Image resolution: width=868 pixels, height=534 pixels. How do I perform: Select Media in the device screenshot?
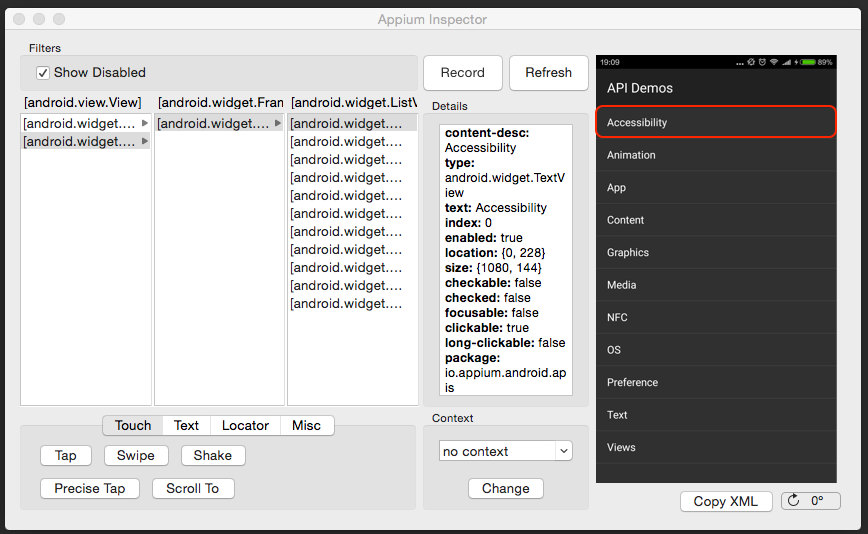(716, 285)
